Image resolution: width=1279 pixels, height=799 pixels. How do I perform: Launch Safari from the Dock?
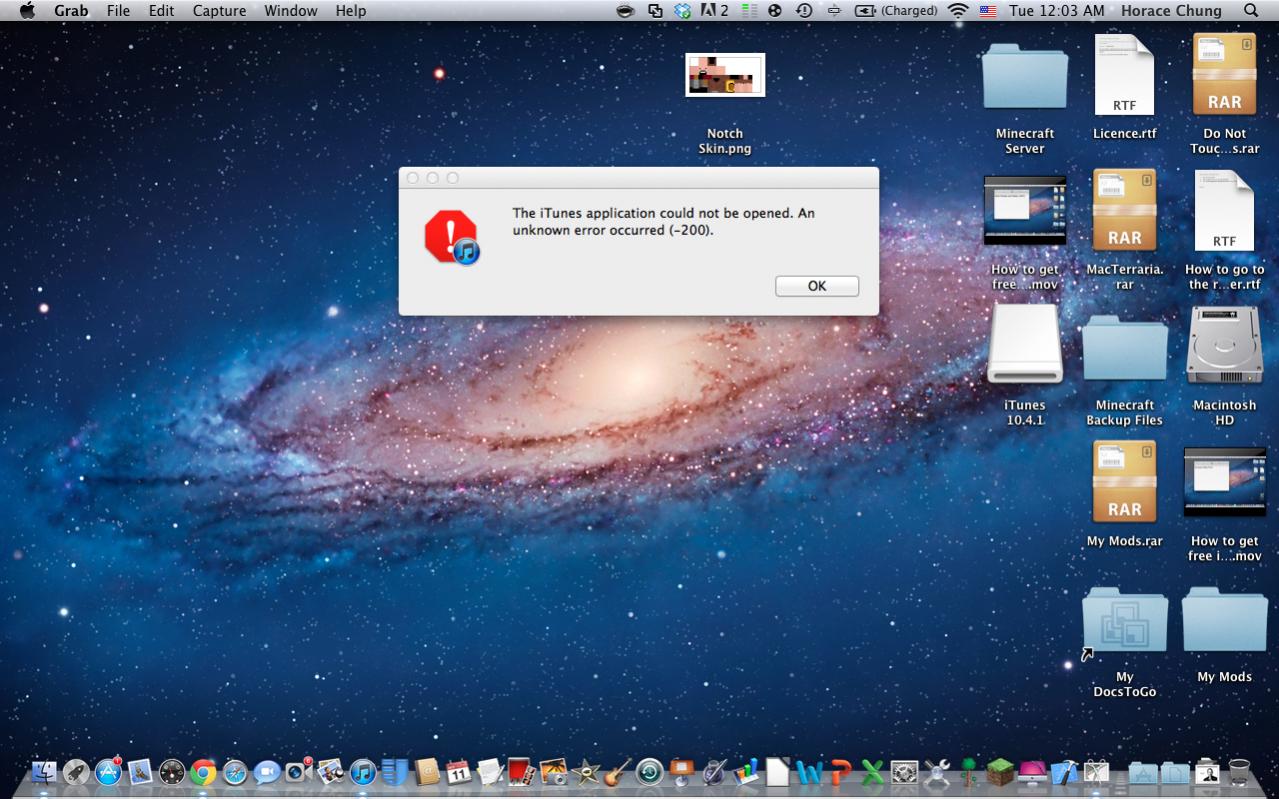(x=235, y=772)
